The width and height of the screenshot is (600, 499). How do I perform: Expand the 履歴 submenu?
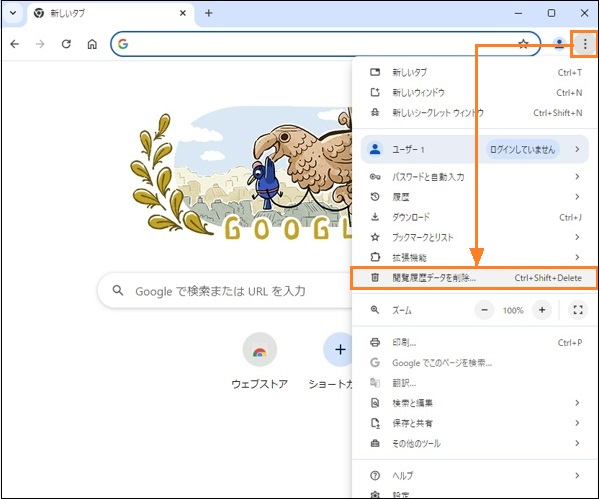[x=470, y=197]
